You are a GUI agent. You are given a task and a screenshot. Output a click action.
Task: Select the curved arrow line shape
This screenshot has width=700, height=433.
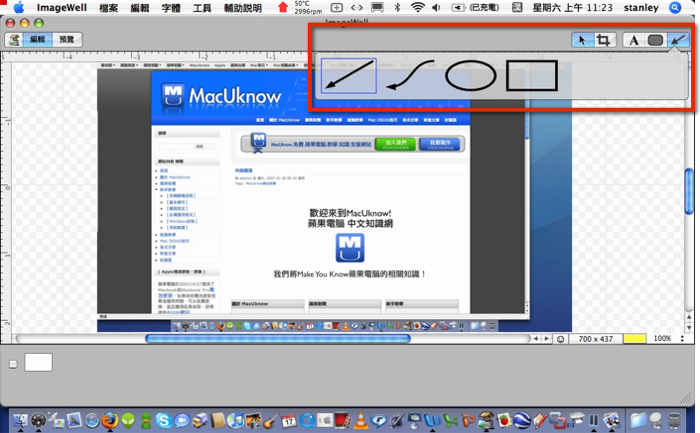(410, 75)
